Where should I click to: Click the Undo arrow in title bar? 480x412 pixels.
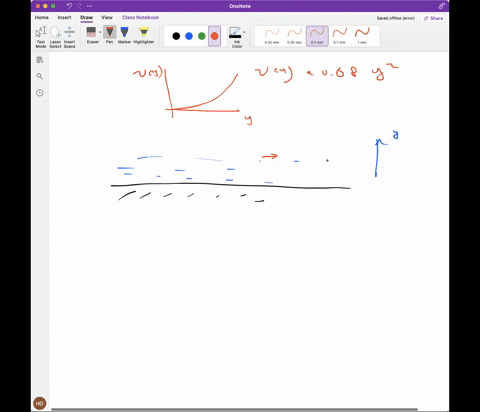point(69,6)
